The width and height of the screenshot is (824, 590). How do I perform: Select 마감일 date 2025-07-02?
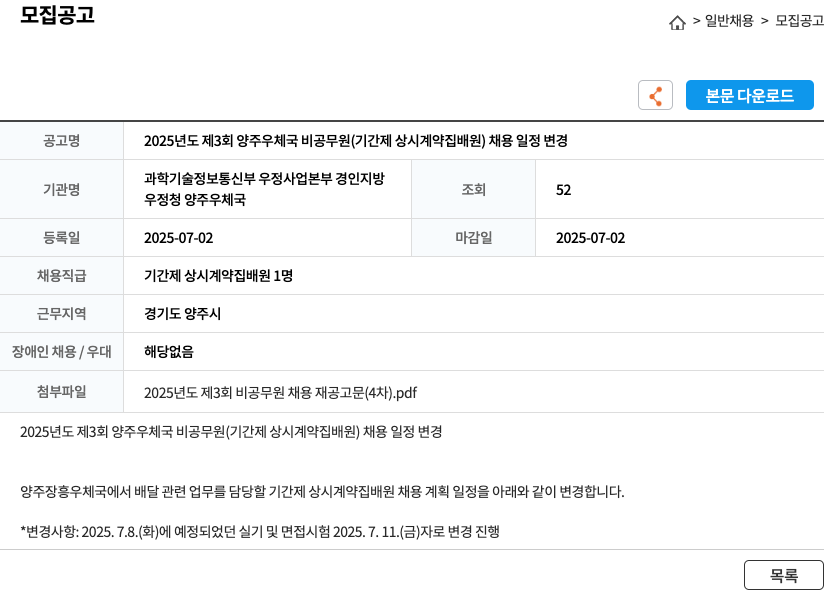591,238
